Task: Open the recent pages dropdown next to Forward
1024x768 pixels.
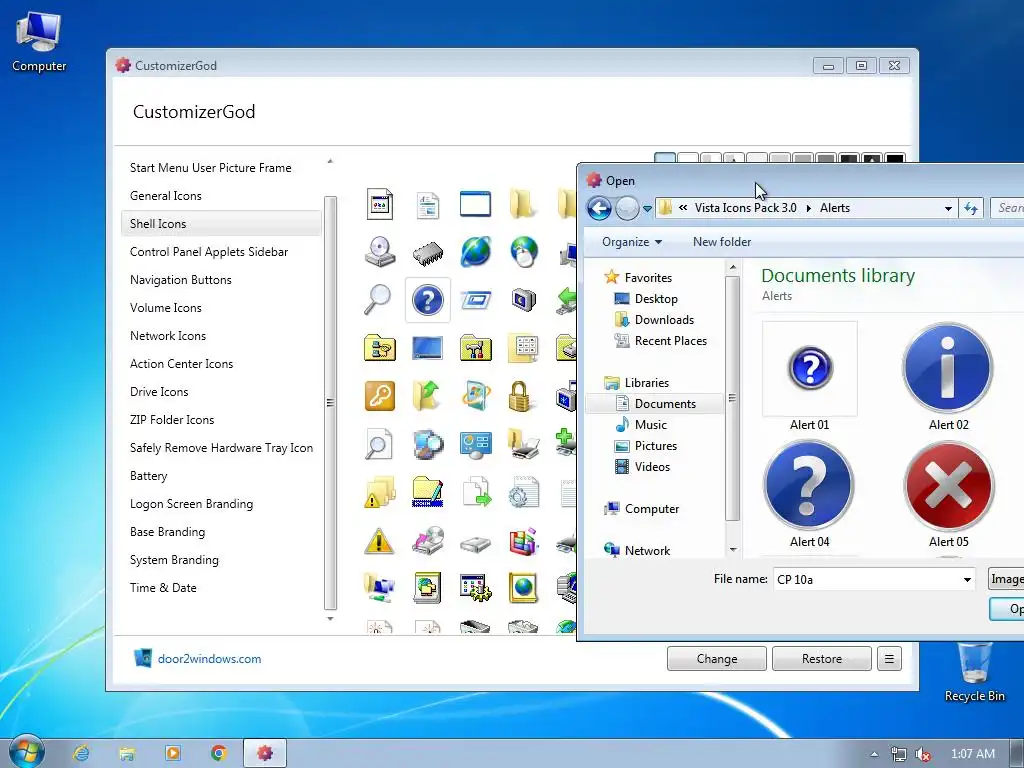Action: [x=647, y=209]
